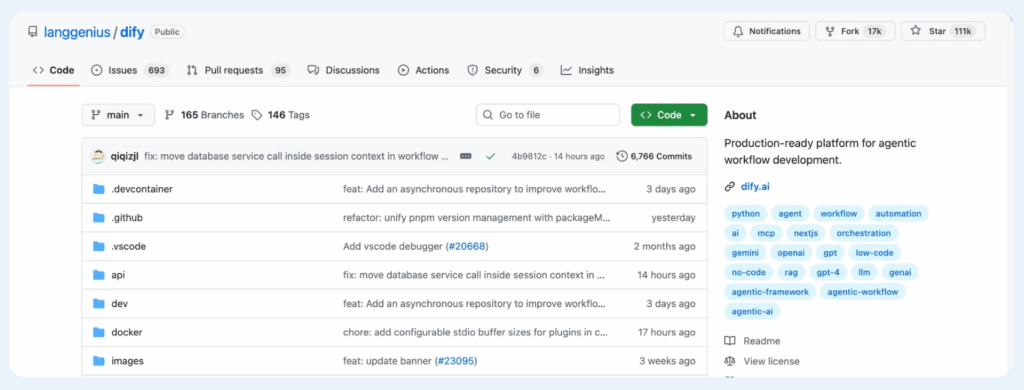Click the folder icon for api
Viewport: 1024px width, 390px height.
tap(99, 275)
